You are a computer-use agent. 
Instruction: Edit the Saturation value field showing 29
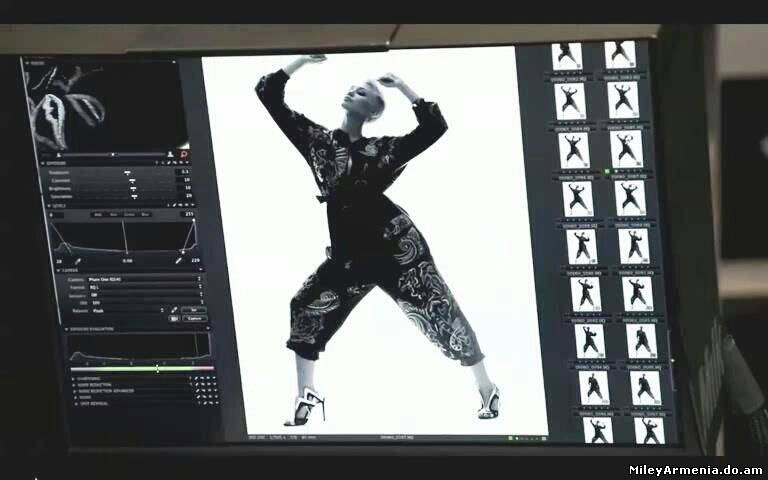[x=185, y=195]
